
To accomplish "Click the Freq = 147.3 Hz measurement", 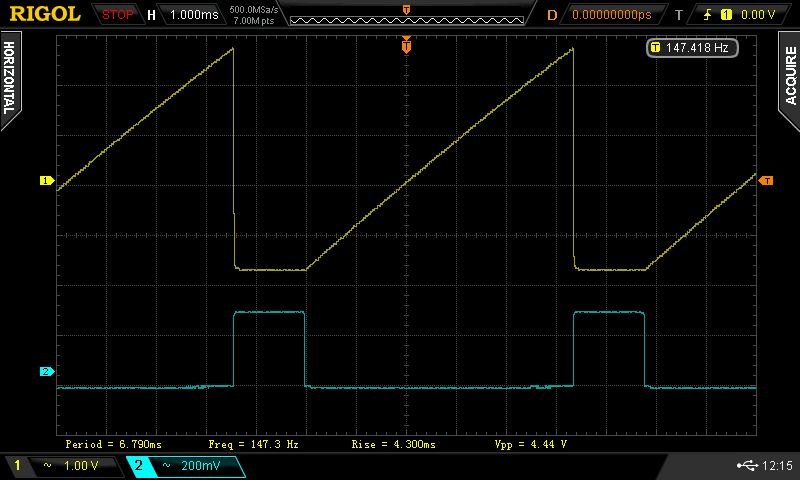I will coord(253,444).
